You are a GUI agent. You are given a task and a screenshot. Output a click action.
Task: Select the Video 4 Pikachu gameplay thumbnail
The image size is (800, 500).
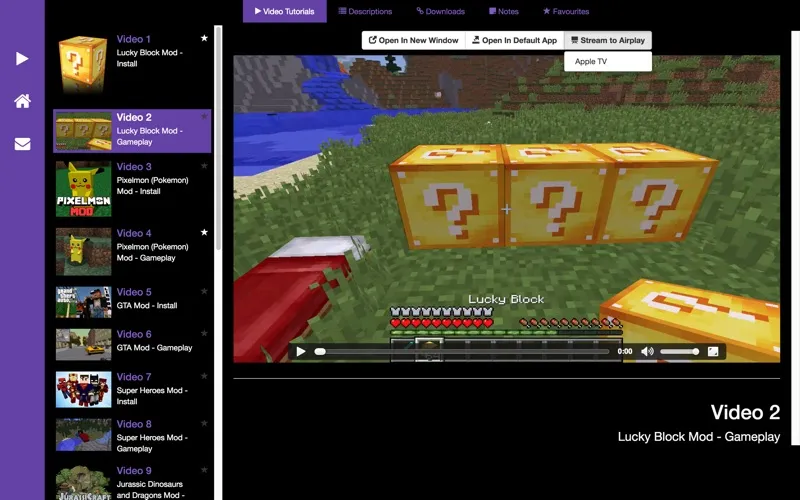[x=83, y=252]
